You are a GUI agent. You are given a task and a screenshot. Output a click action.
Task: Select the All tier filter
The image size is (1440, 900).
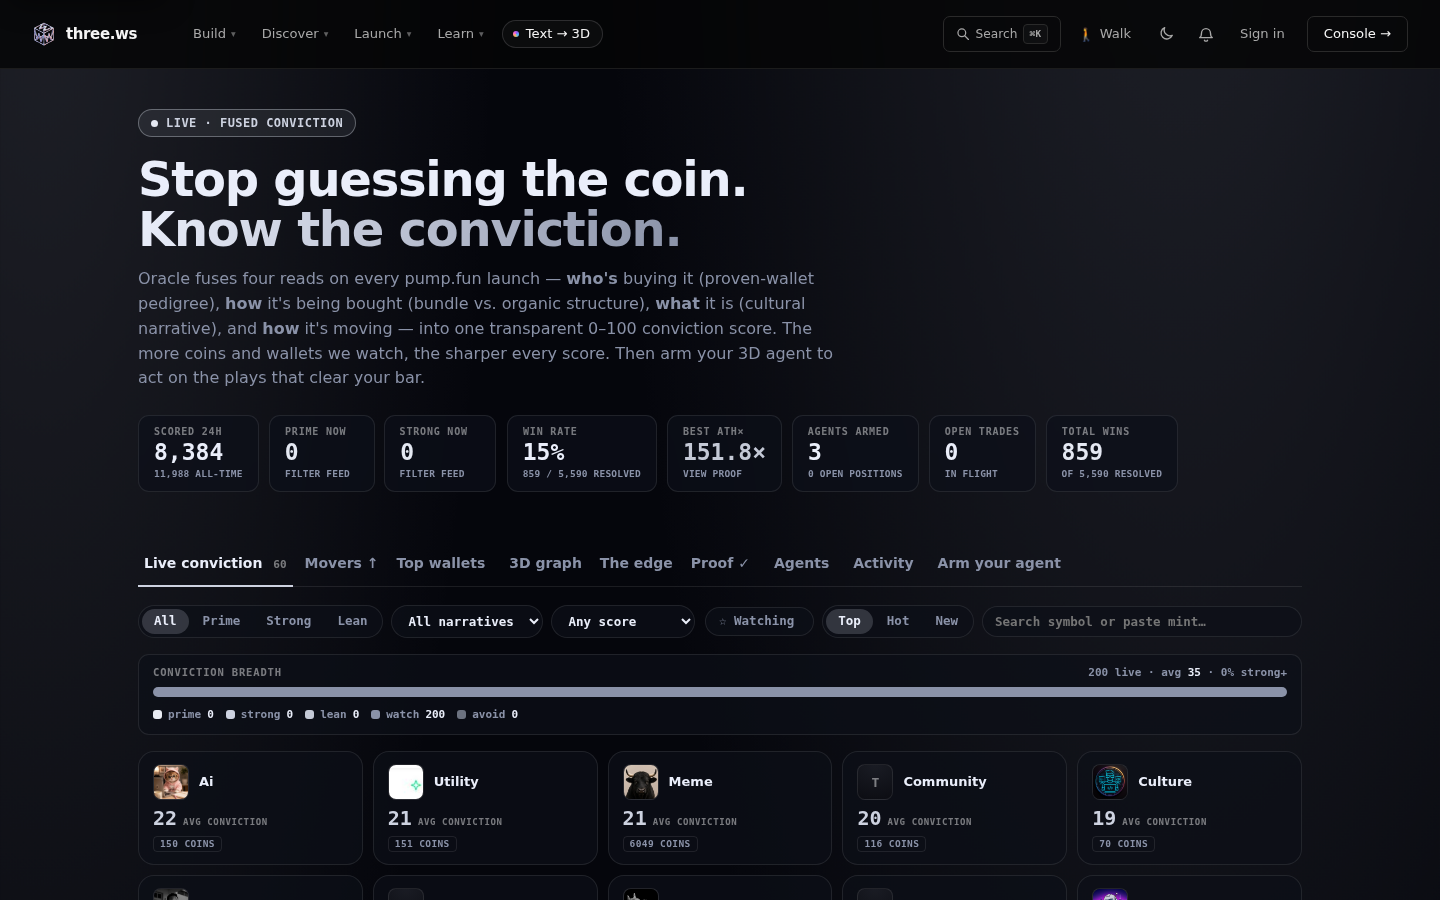pyautogui.click(x=165, y=621)
